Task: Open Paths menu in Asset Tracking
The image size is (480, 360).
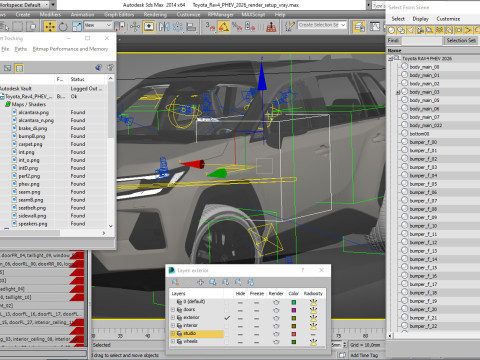Action: tap(21, 49)
